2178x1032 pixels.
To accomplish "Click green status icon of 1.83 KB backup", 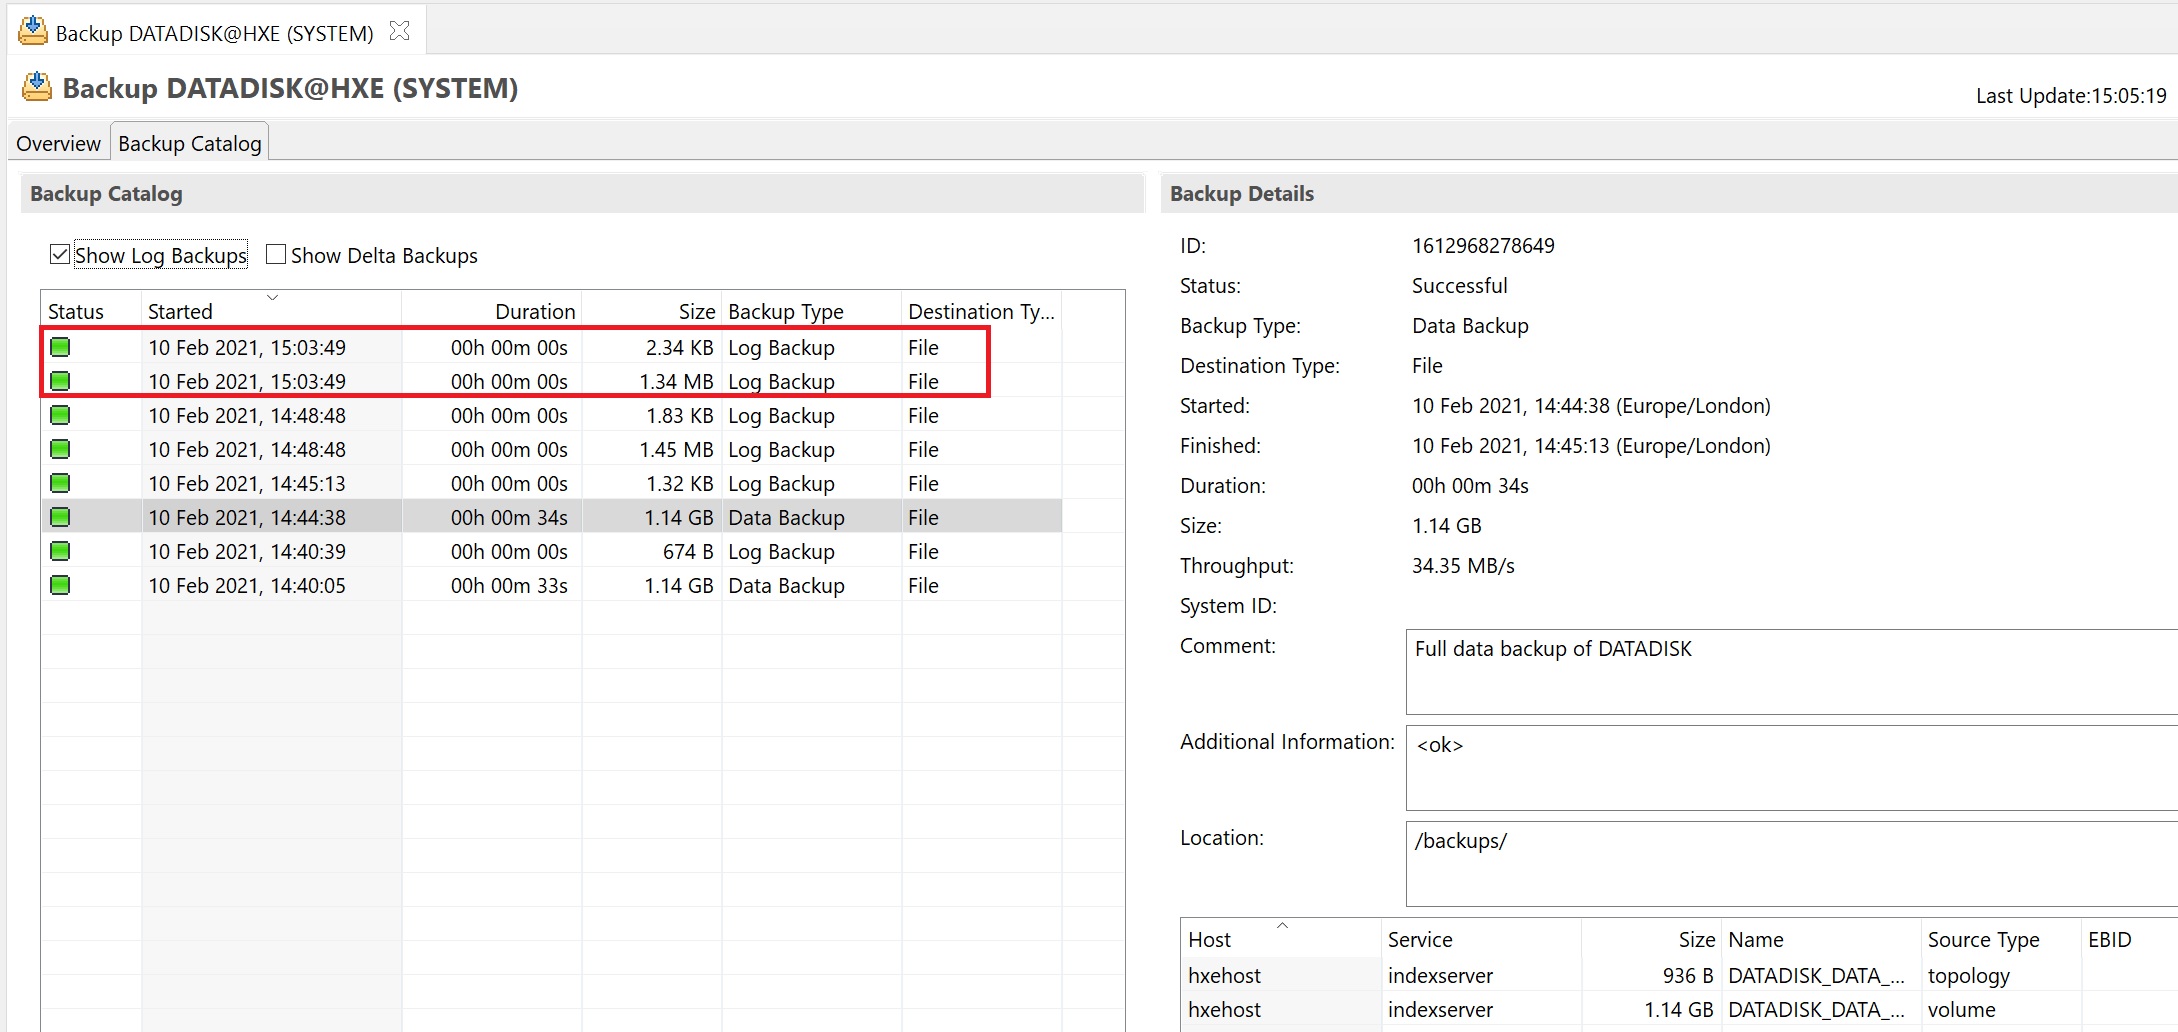I will coord(60,415).
